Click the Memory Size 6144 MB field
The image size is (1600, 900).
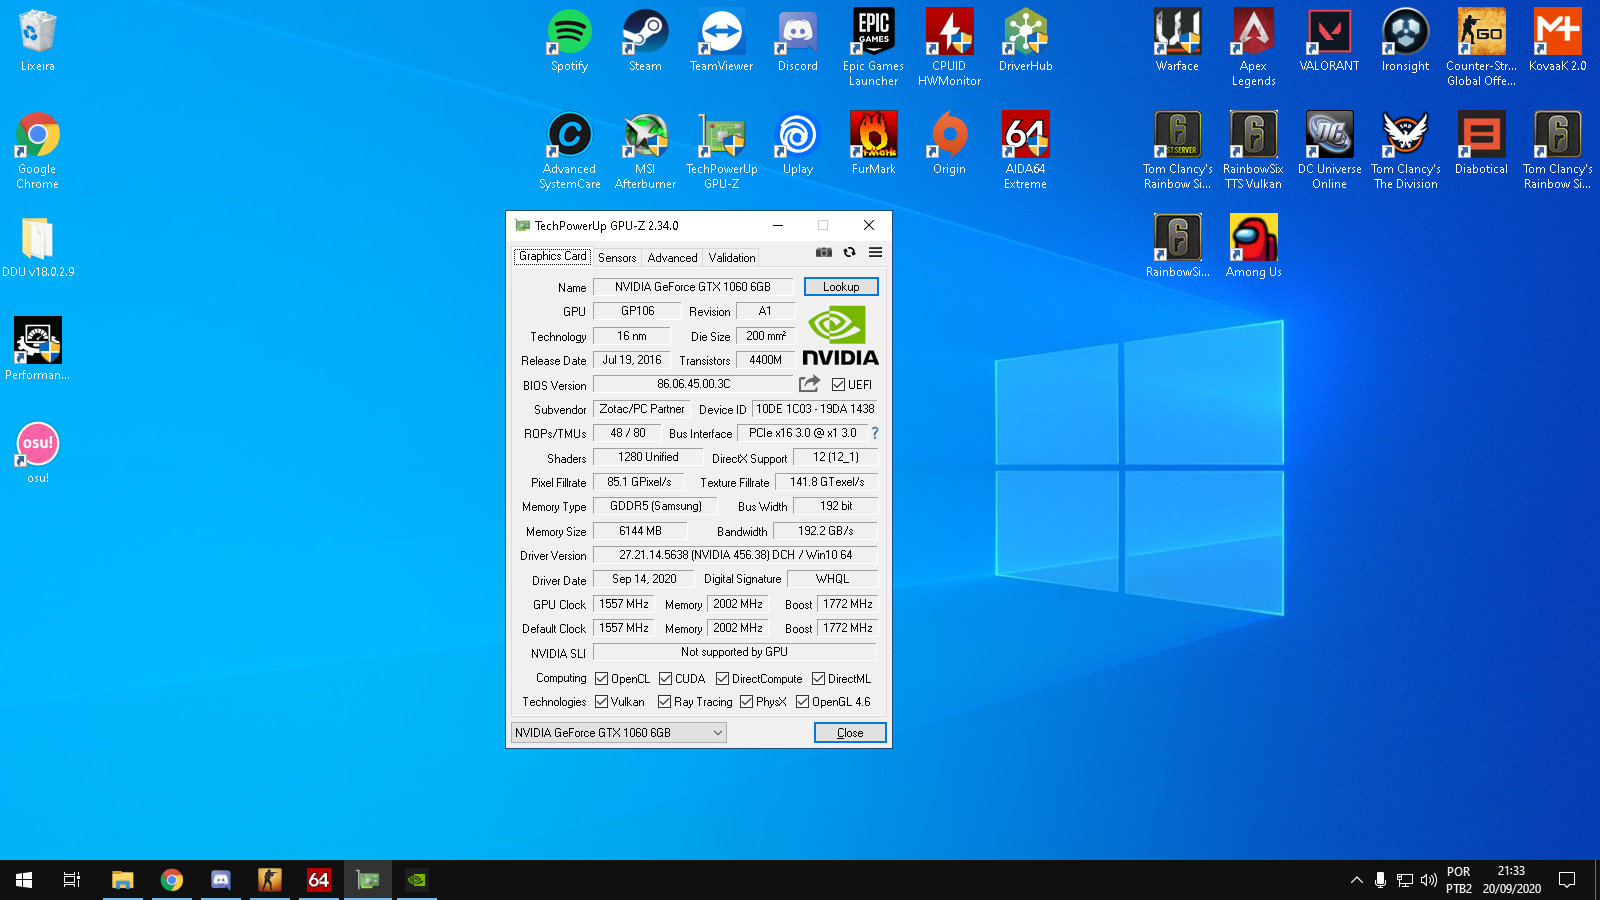[x=640, y=531]
